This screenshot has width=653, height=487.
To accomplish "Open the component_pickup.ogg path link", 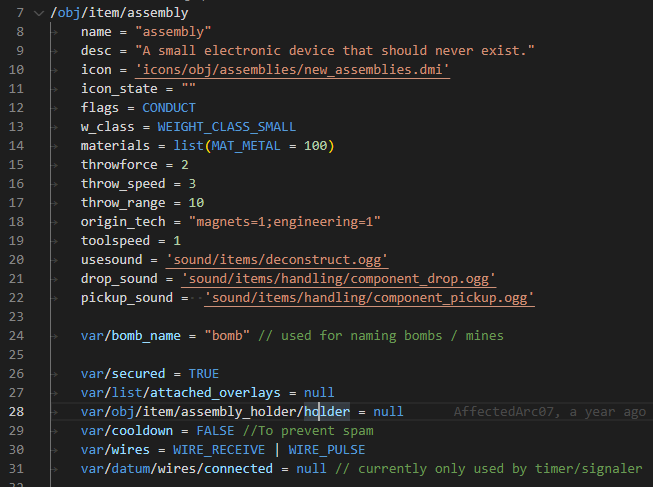I will [x=370, y=297].
